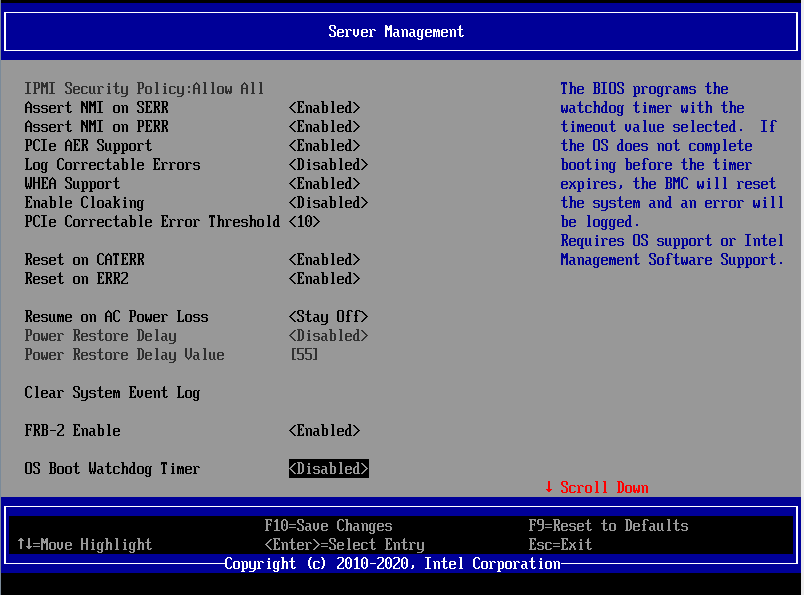This screenshot has width=804, height=595.
Task: Click the Move Highlight arrows hint
Action: tap(85, 545)
